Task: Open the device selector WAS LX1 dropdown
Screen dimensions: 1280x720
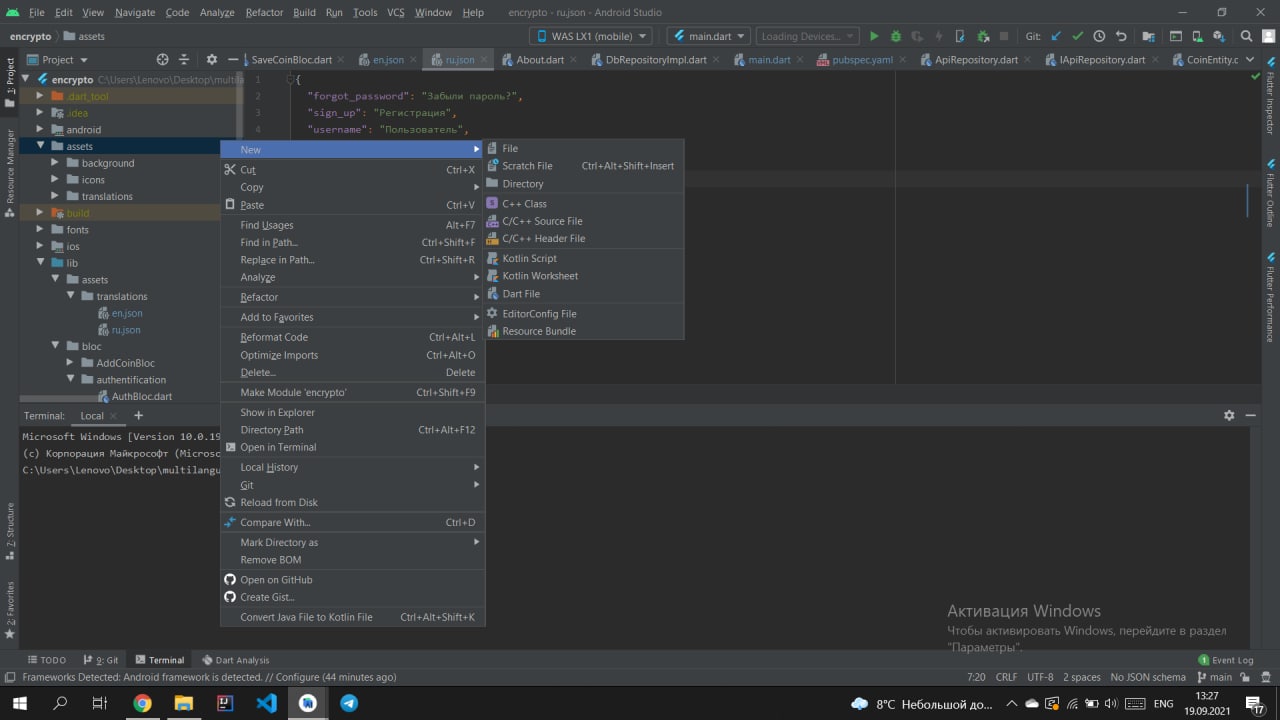Action: (590, 36)
